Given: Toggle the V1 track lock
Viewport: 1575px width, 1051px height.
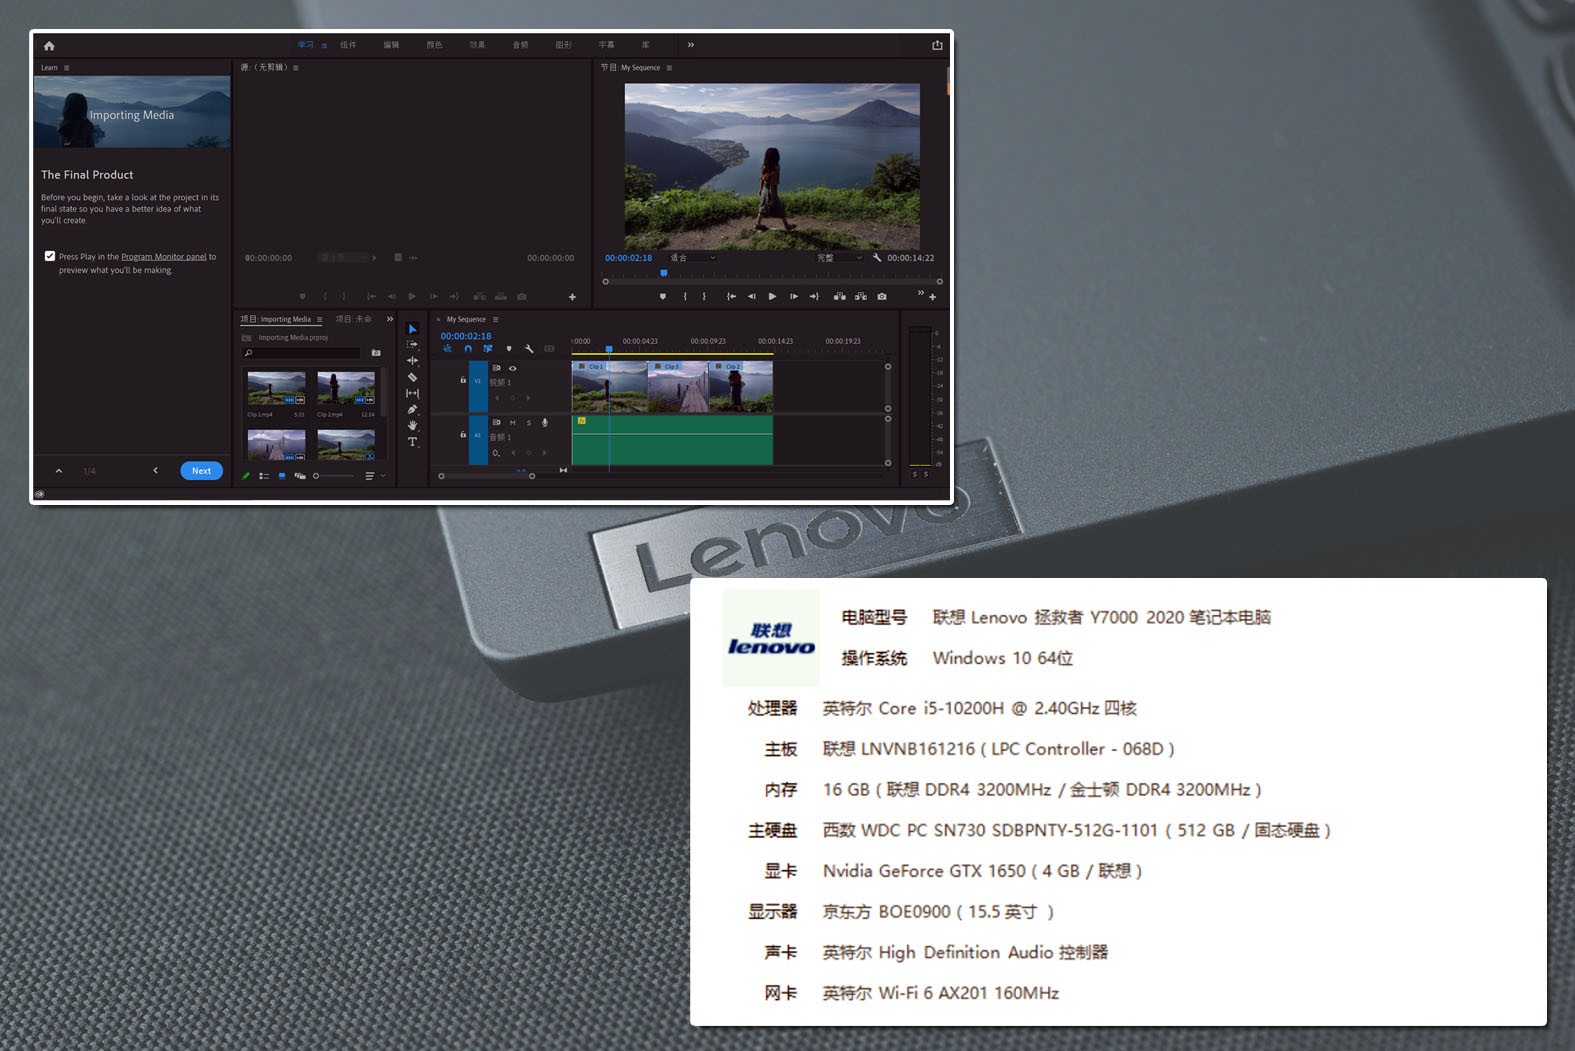Looking at the screenshot, I should 463,380.
